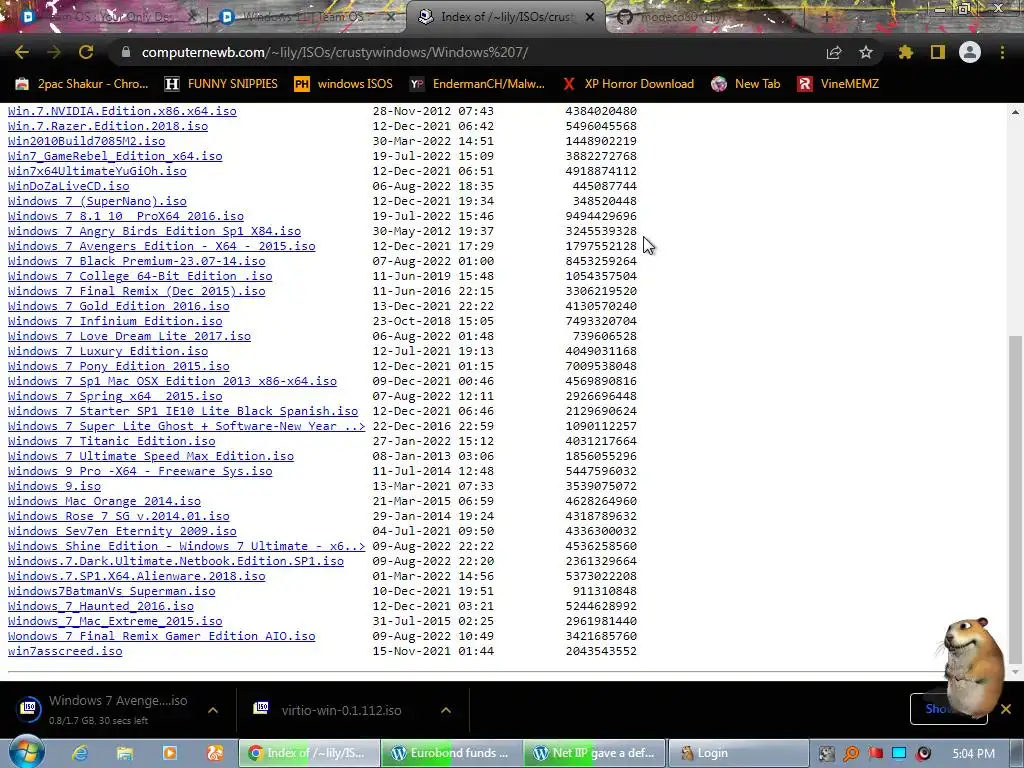The width and height of the screenshot is (1024, 768).
Task: Switch to the Windows 11 TeamOS tab
Action: click(303, 17)
